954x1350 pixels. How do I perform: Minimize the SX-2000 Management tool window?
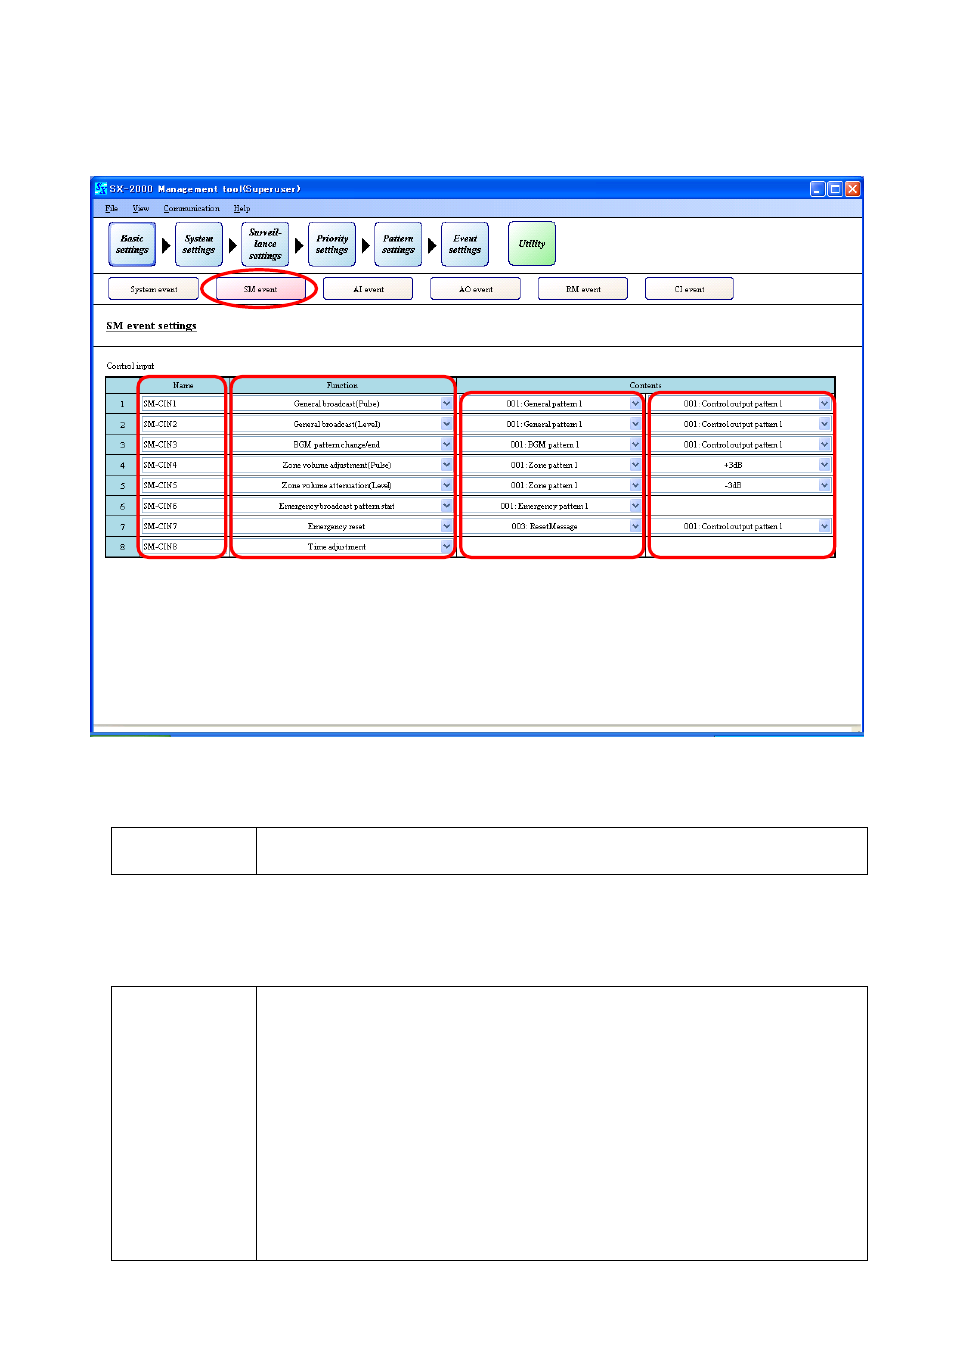(x=818, y=189)
